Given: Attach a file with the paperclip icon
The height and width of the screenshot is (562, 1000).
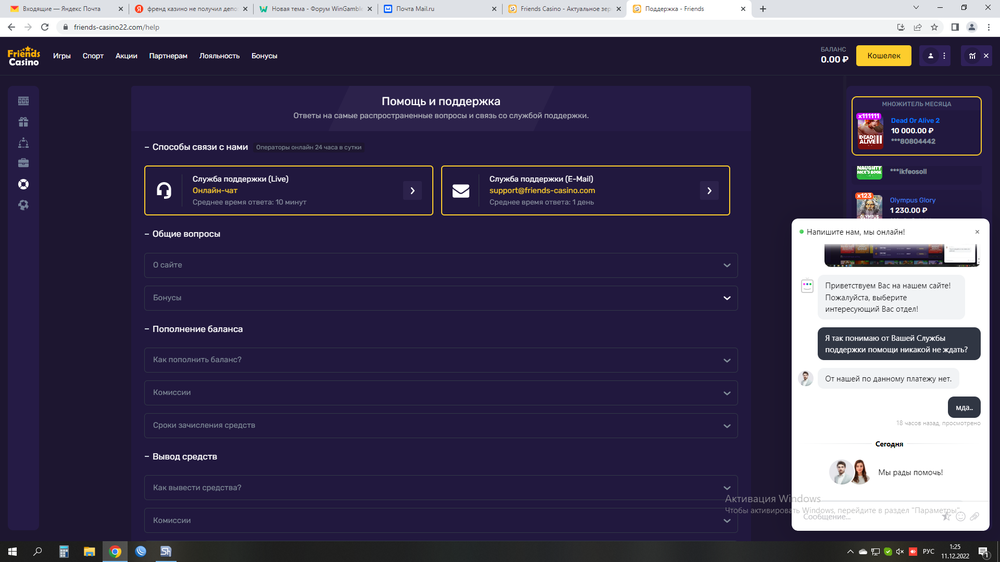Looking at the screenshot, I should point(975,516).
